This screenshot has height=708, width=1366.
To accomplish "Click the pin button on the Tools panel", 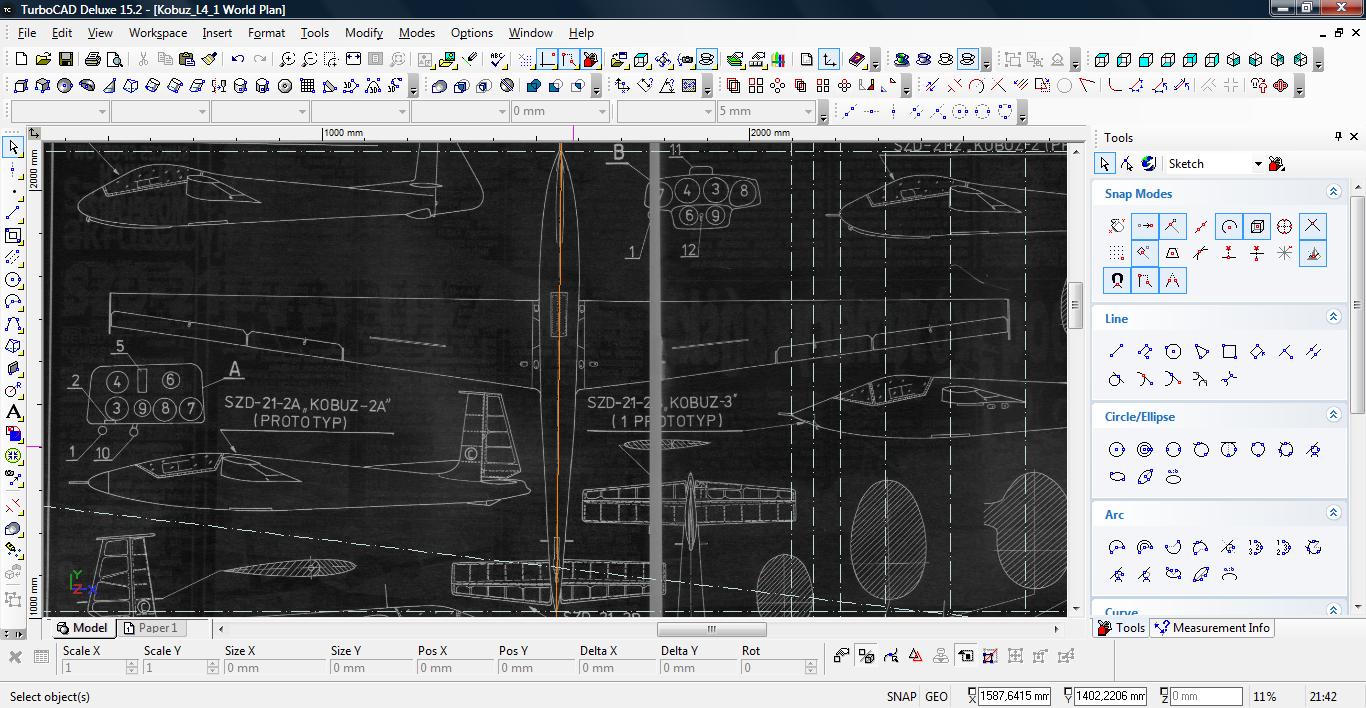I will [1338, 137].
